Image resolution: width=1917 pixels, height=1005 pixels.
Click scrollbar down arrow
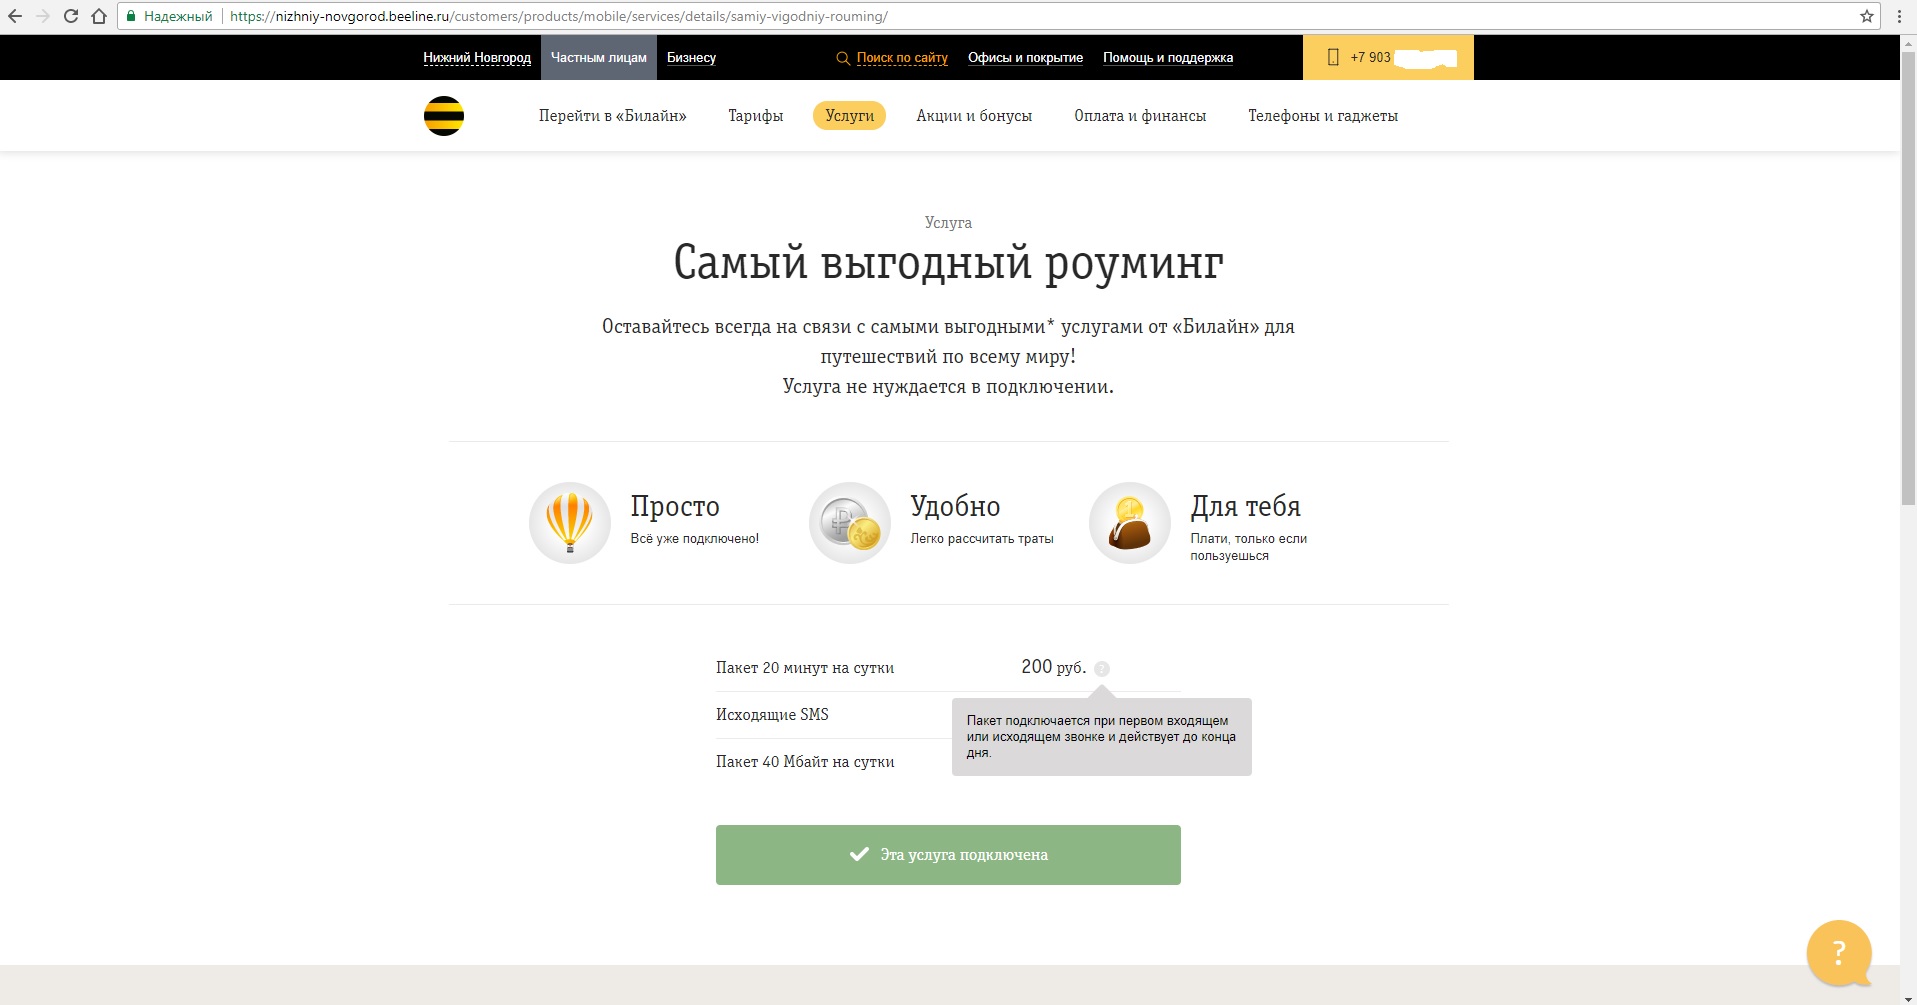[x=1908, y=997]
